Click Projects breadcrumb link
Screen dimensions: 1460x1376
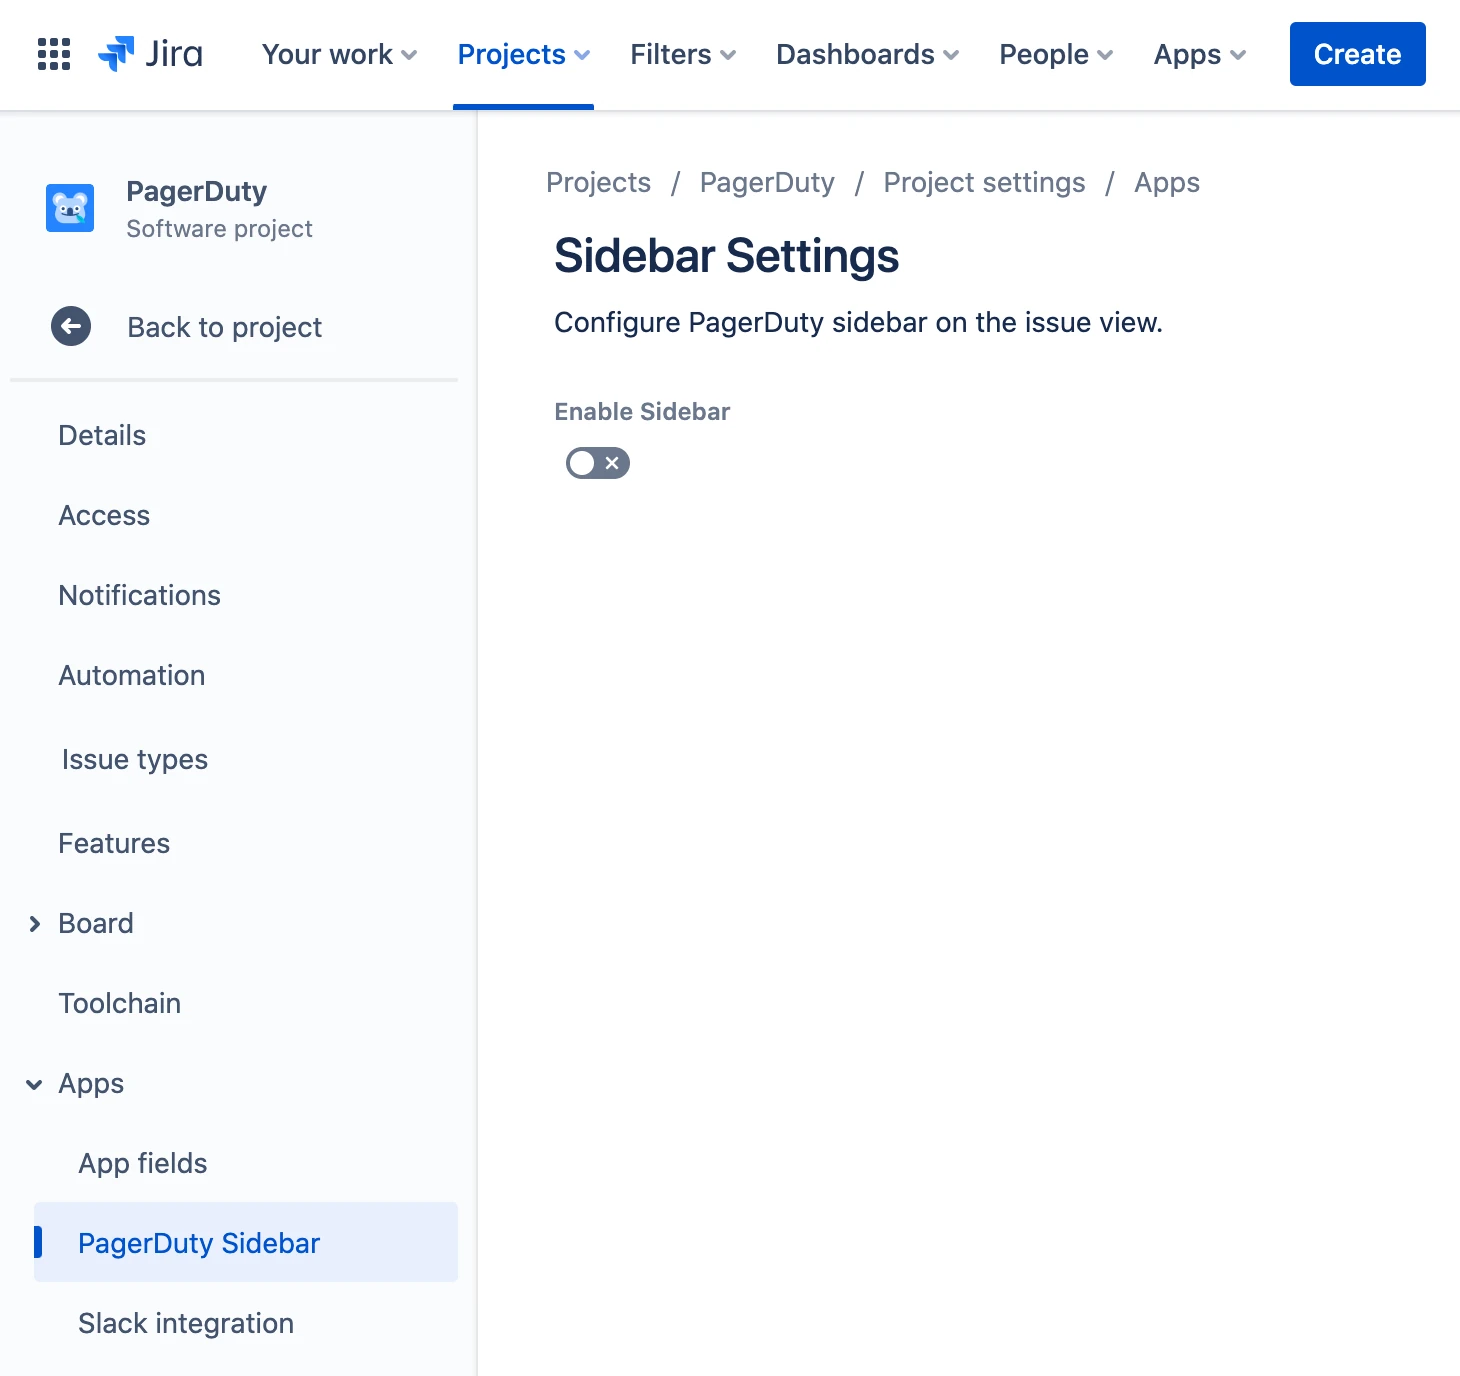598,182
